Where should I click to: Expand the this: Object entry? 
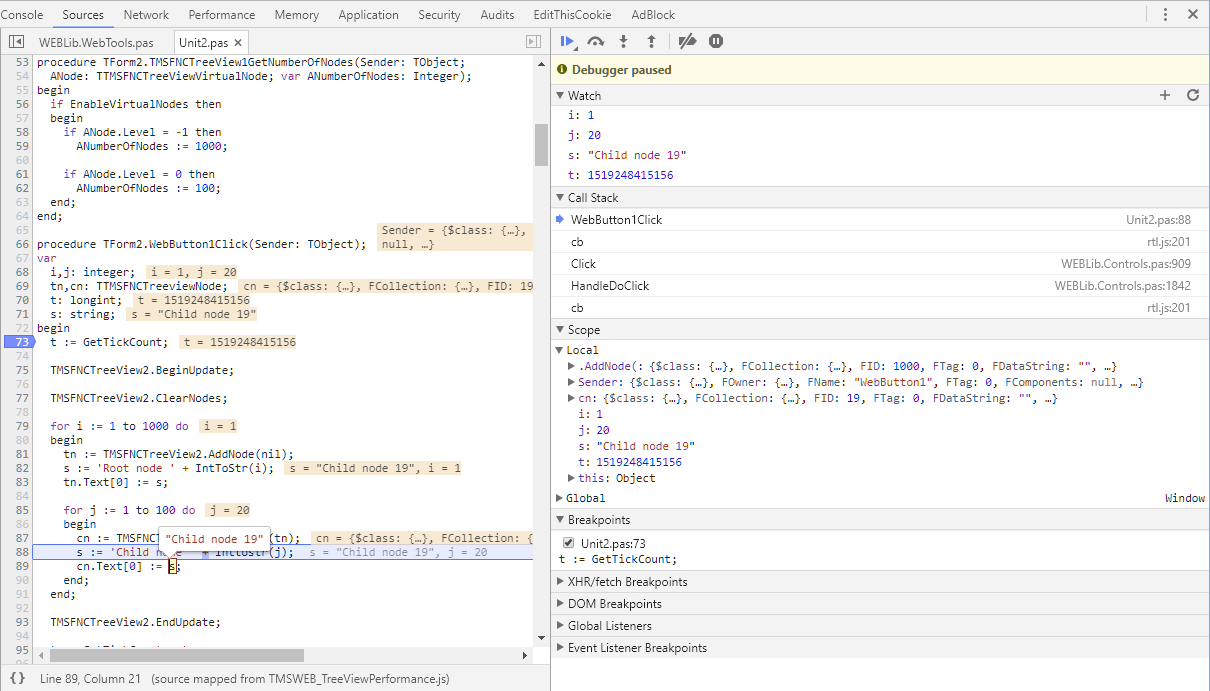click(x=571, y=478)
